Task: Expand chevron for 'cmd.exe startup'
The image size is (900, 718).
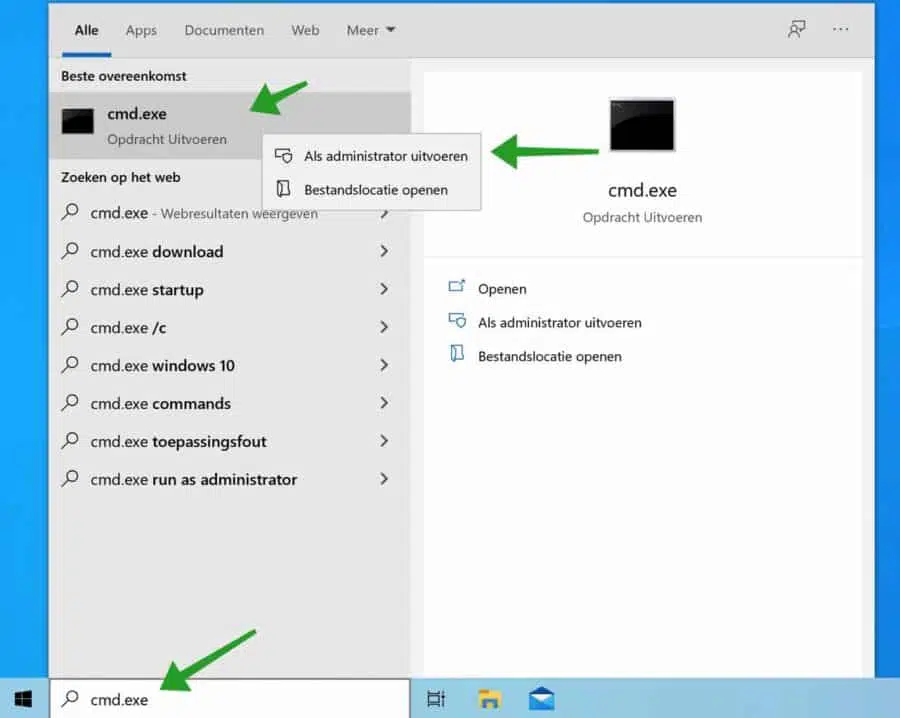Action: [x=384, y=289]
